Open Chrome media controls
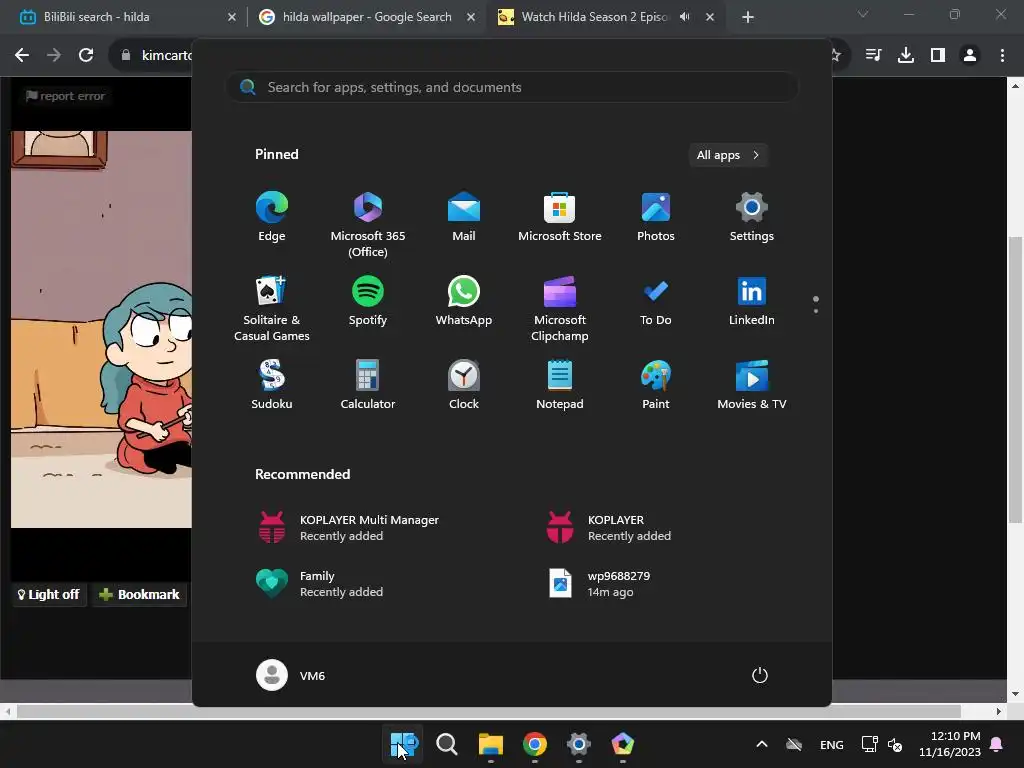 click(x=873, y=55)
